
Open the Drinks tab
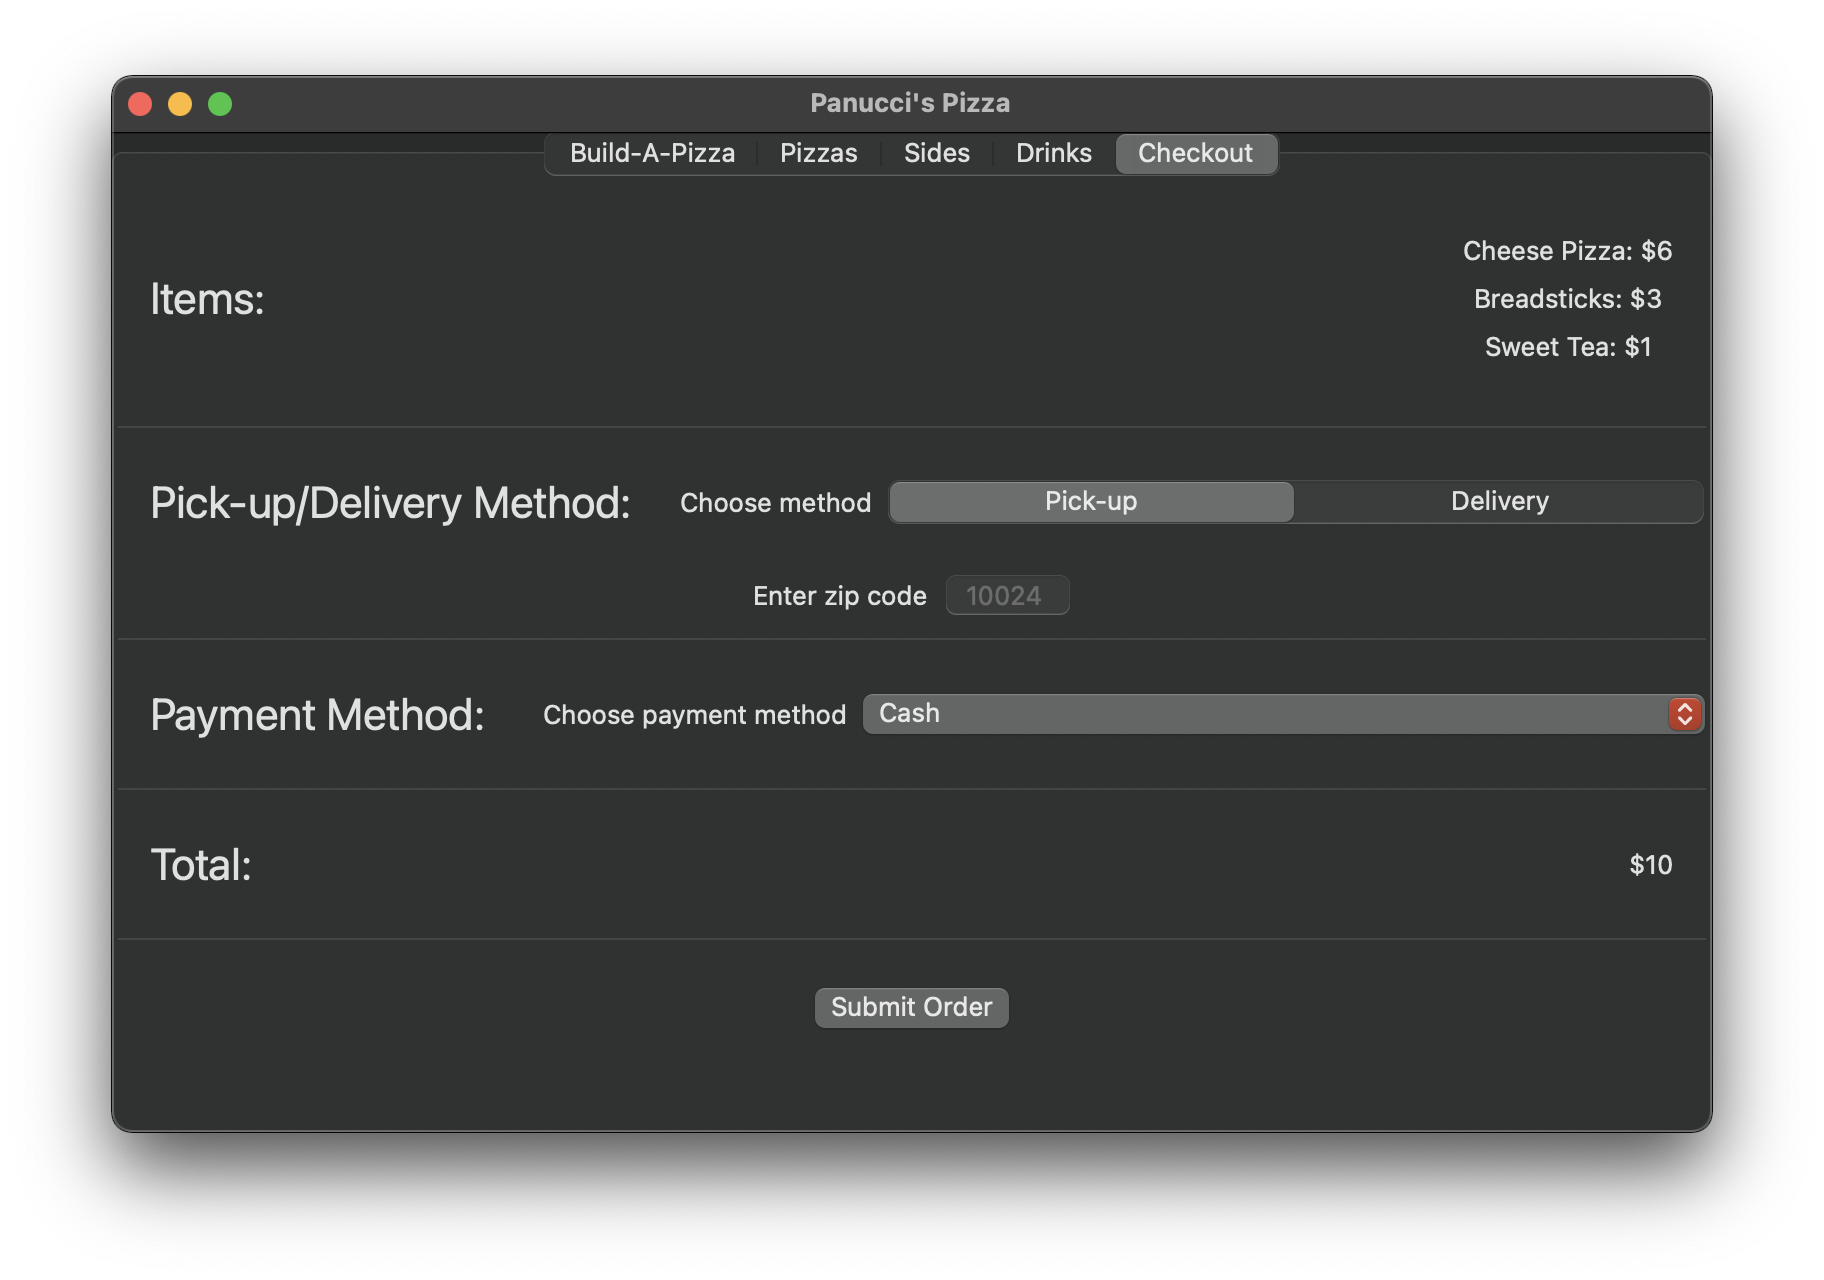pyautogui.click(x=1053, y=153)
